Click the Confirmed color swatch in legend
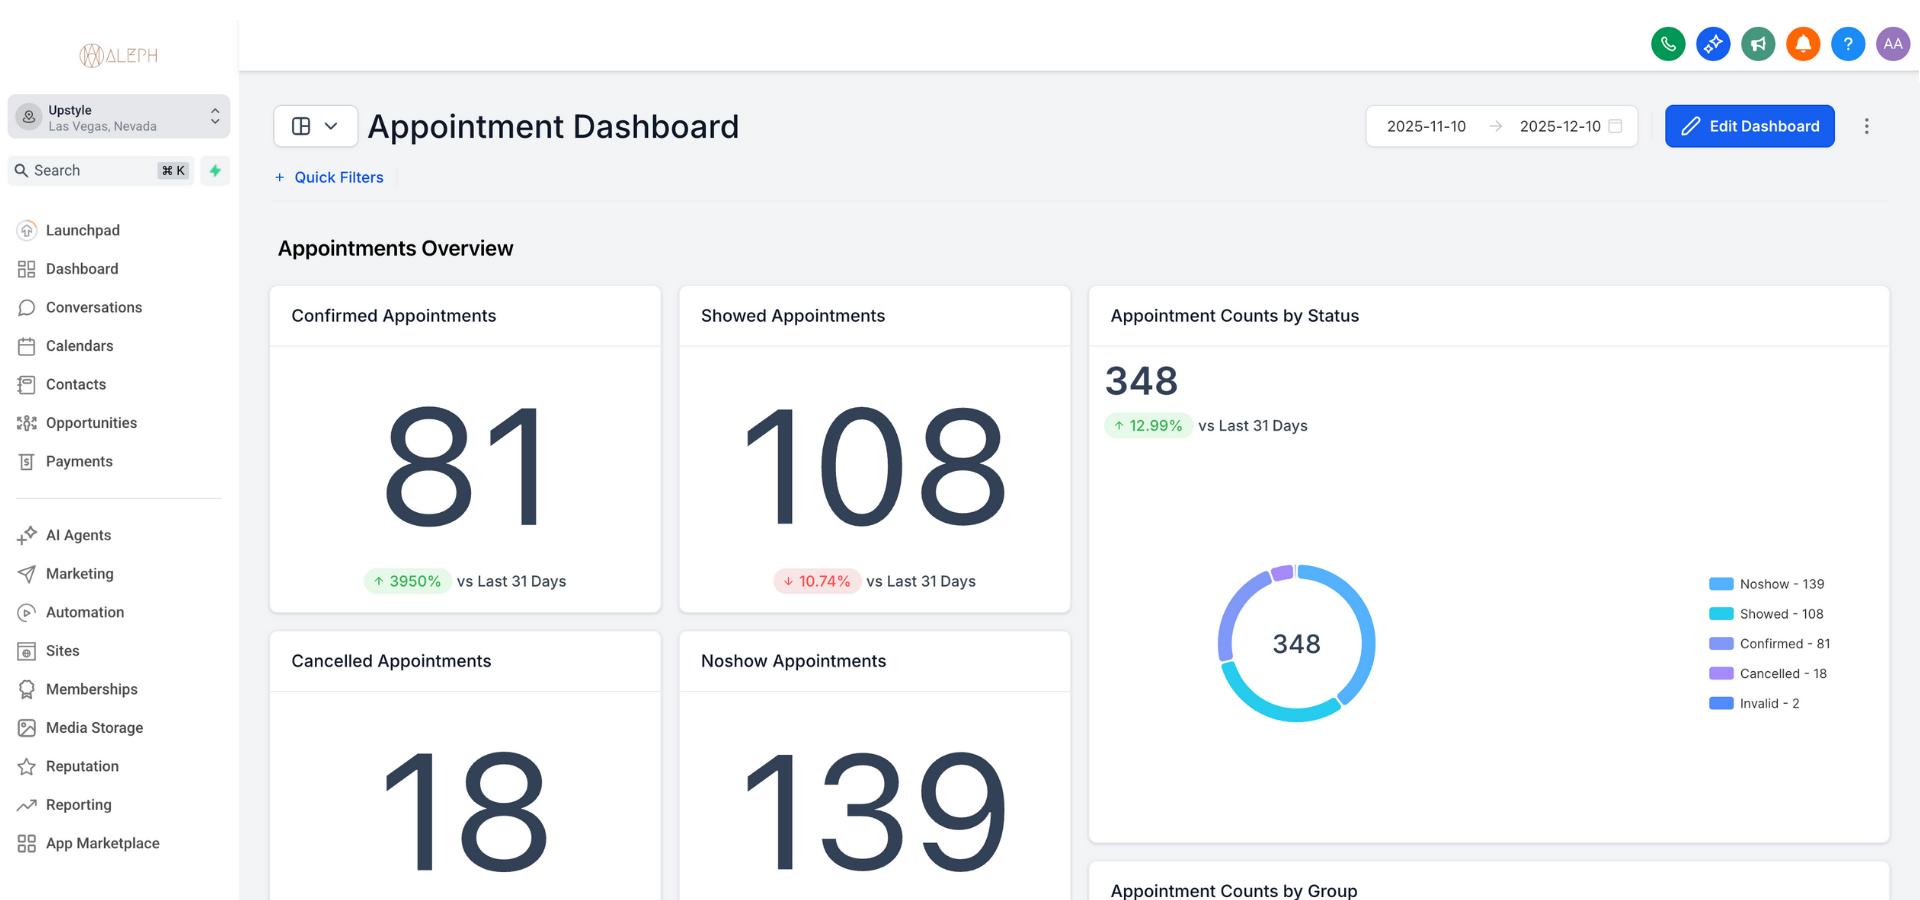Image resolution: width=1920 pixels, height=900 pixels. pyautogui.click(x=1721, y=644)
